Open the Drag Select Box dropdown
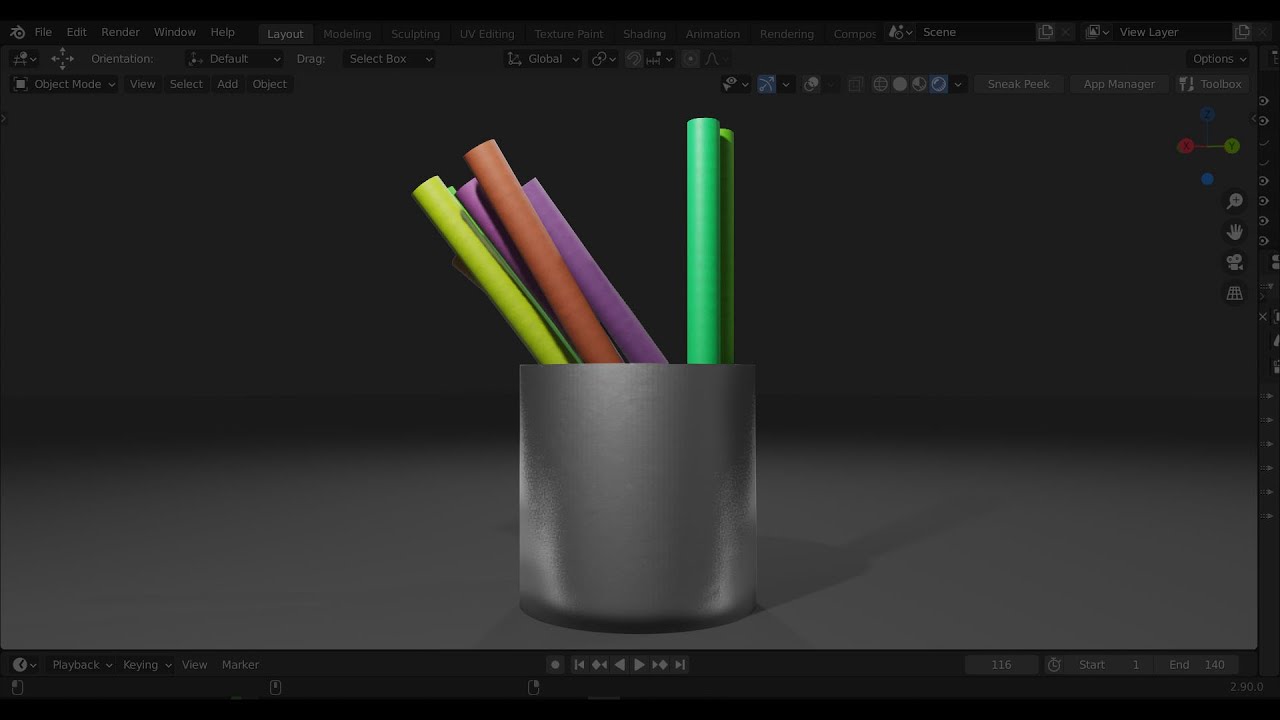 (x=389, y=59)
